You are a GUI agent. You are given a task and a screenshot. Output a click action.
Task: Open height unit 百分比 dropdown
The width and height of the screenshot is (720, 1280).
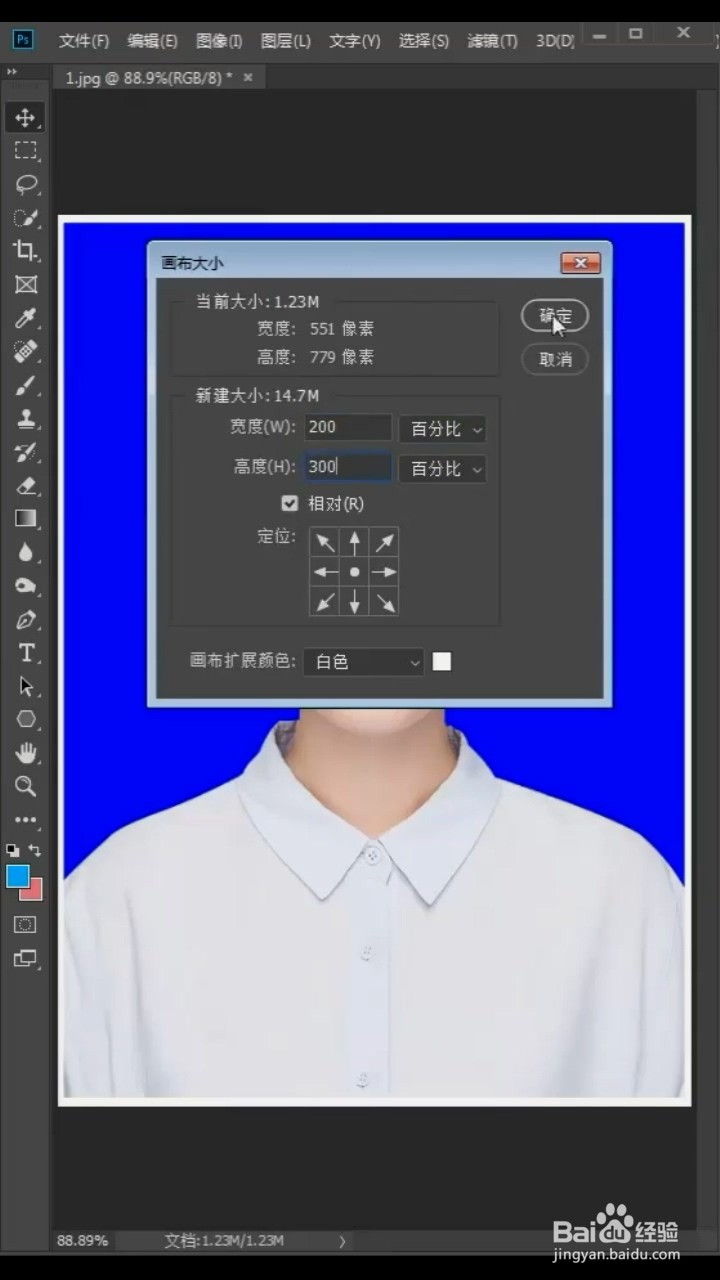442,469
